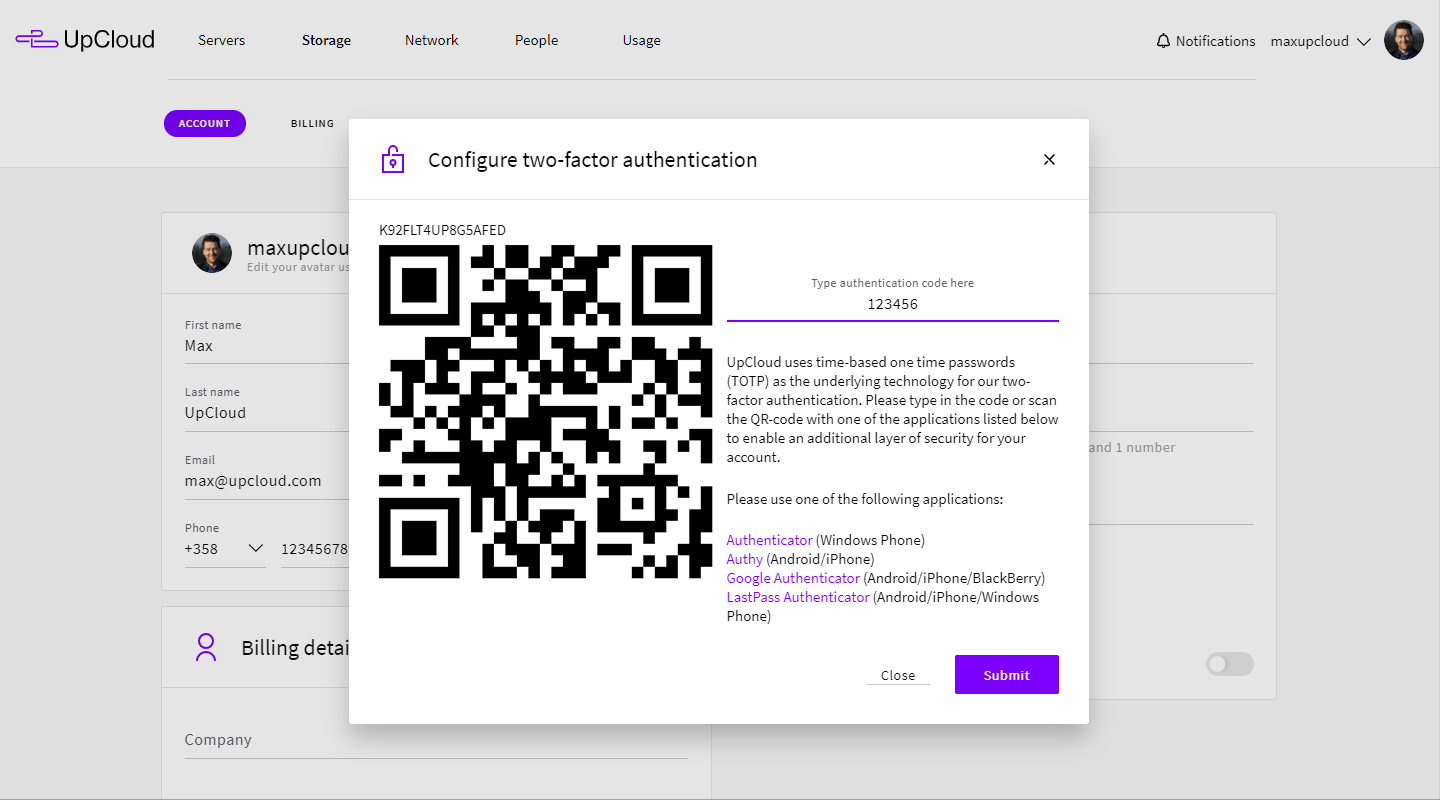The image size is (1440, 800).
Task: Click the billing details person icon
Action: [x=206, y=647]
